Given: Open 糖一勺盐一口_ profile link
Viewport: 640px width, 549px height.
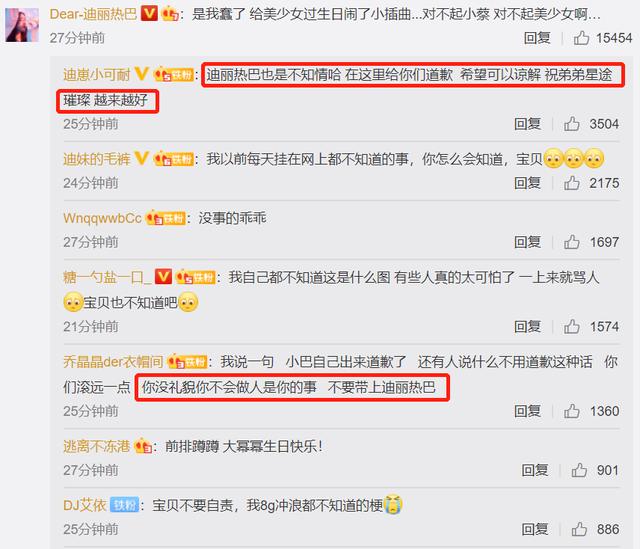Looking at the screenshot, I should (x=107, y=278).
